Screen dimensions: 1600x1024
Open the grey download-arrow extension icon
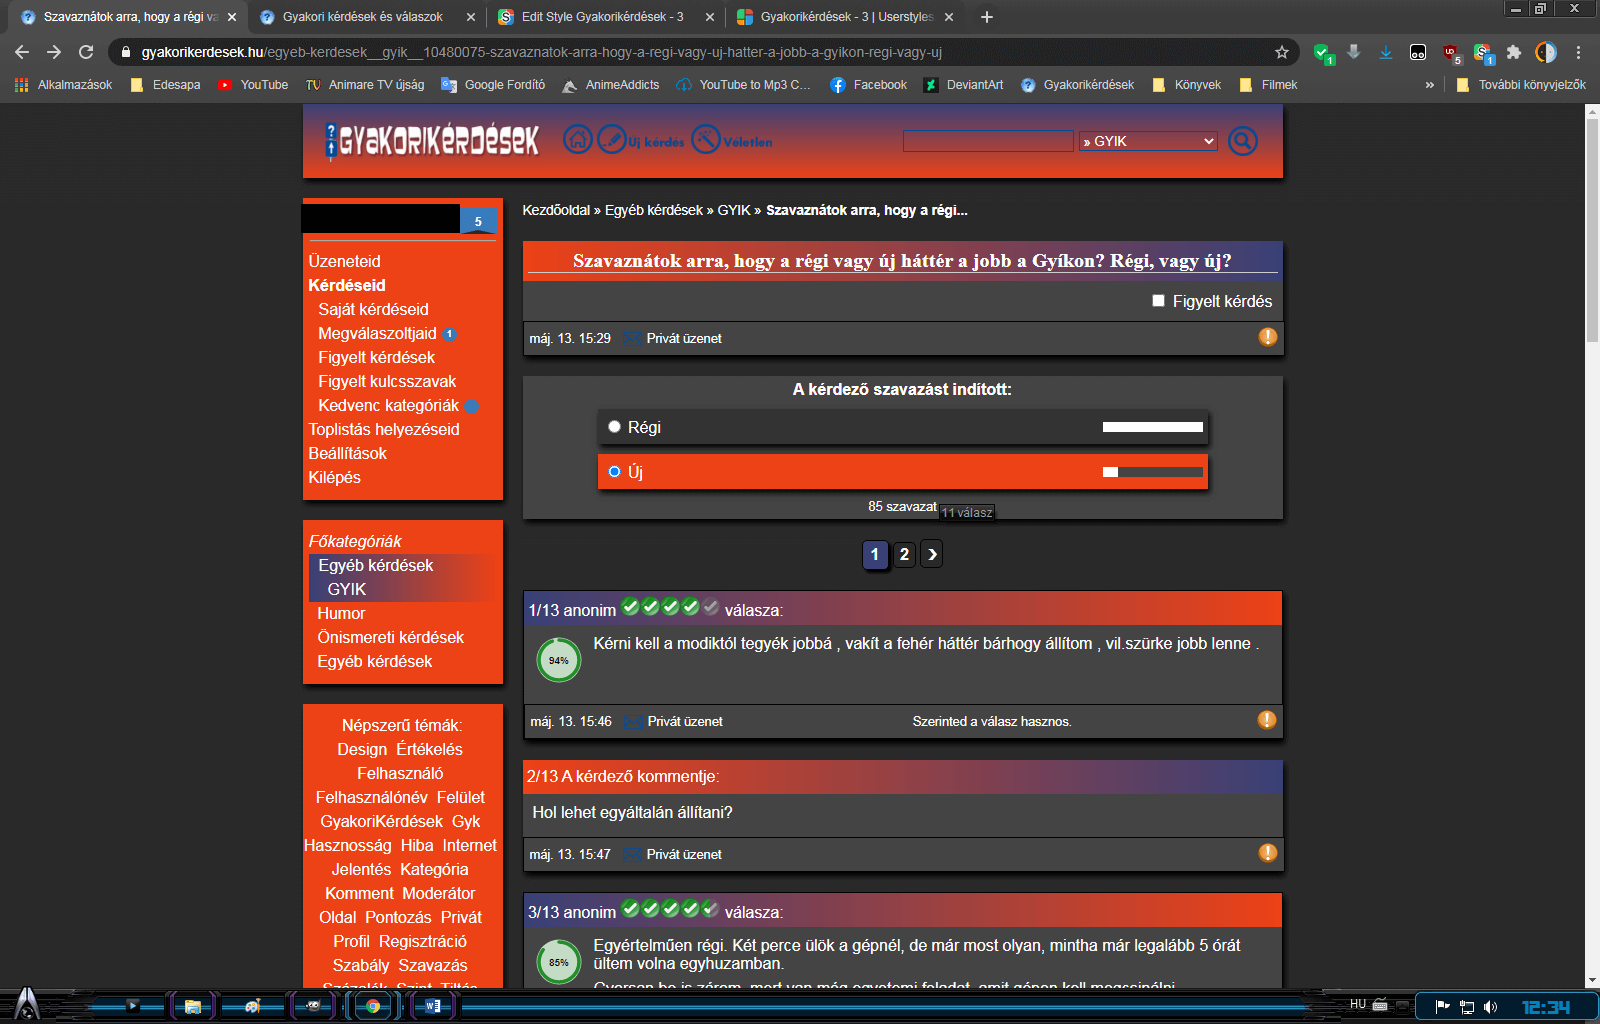(x=1354, y=52)
